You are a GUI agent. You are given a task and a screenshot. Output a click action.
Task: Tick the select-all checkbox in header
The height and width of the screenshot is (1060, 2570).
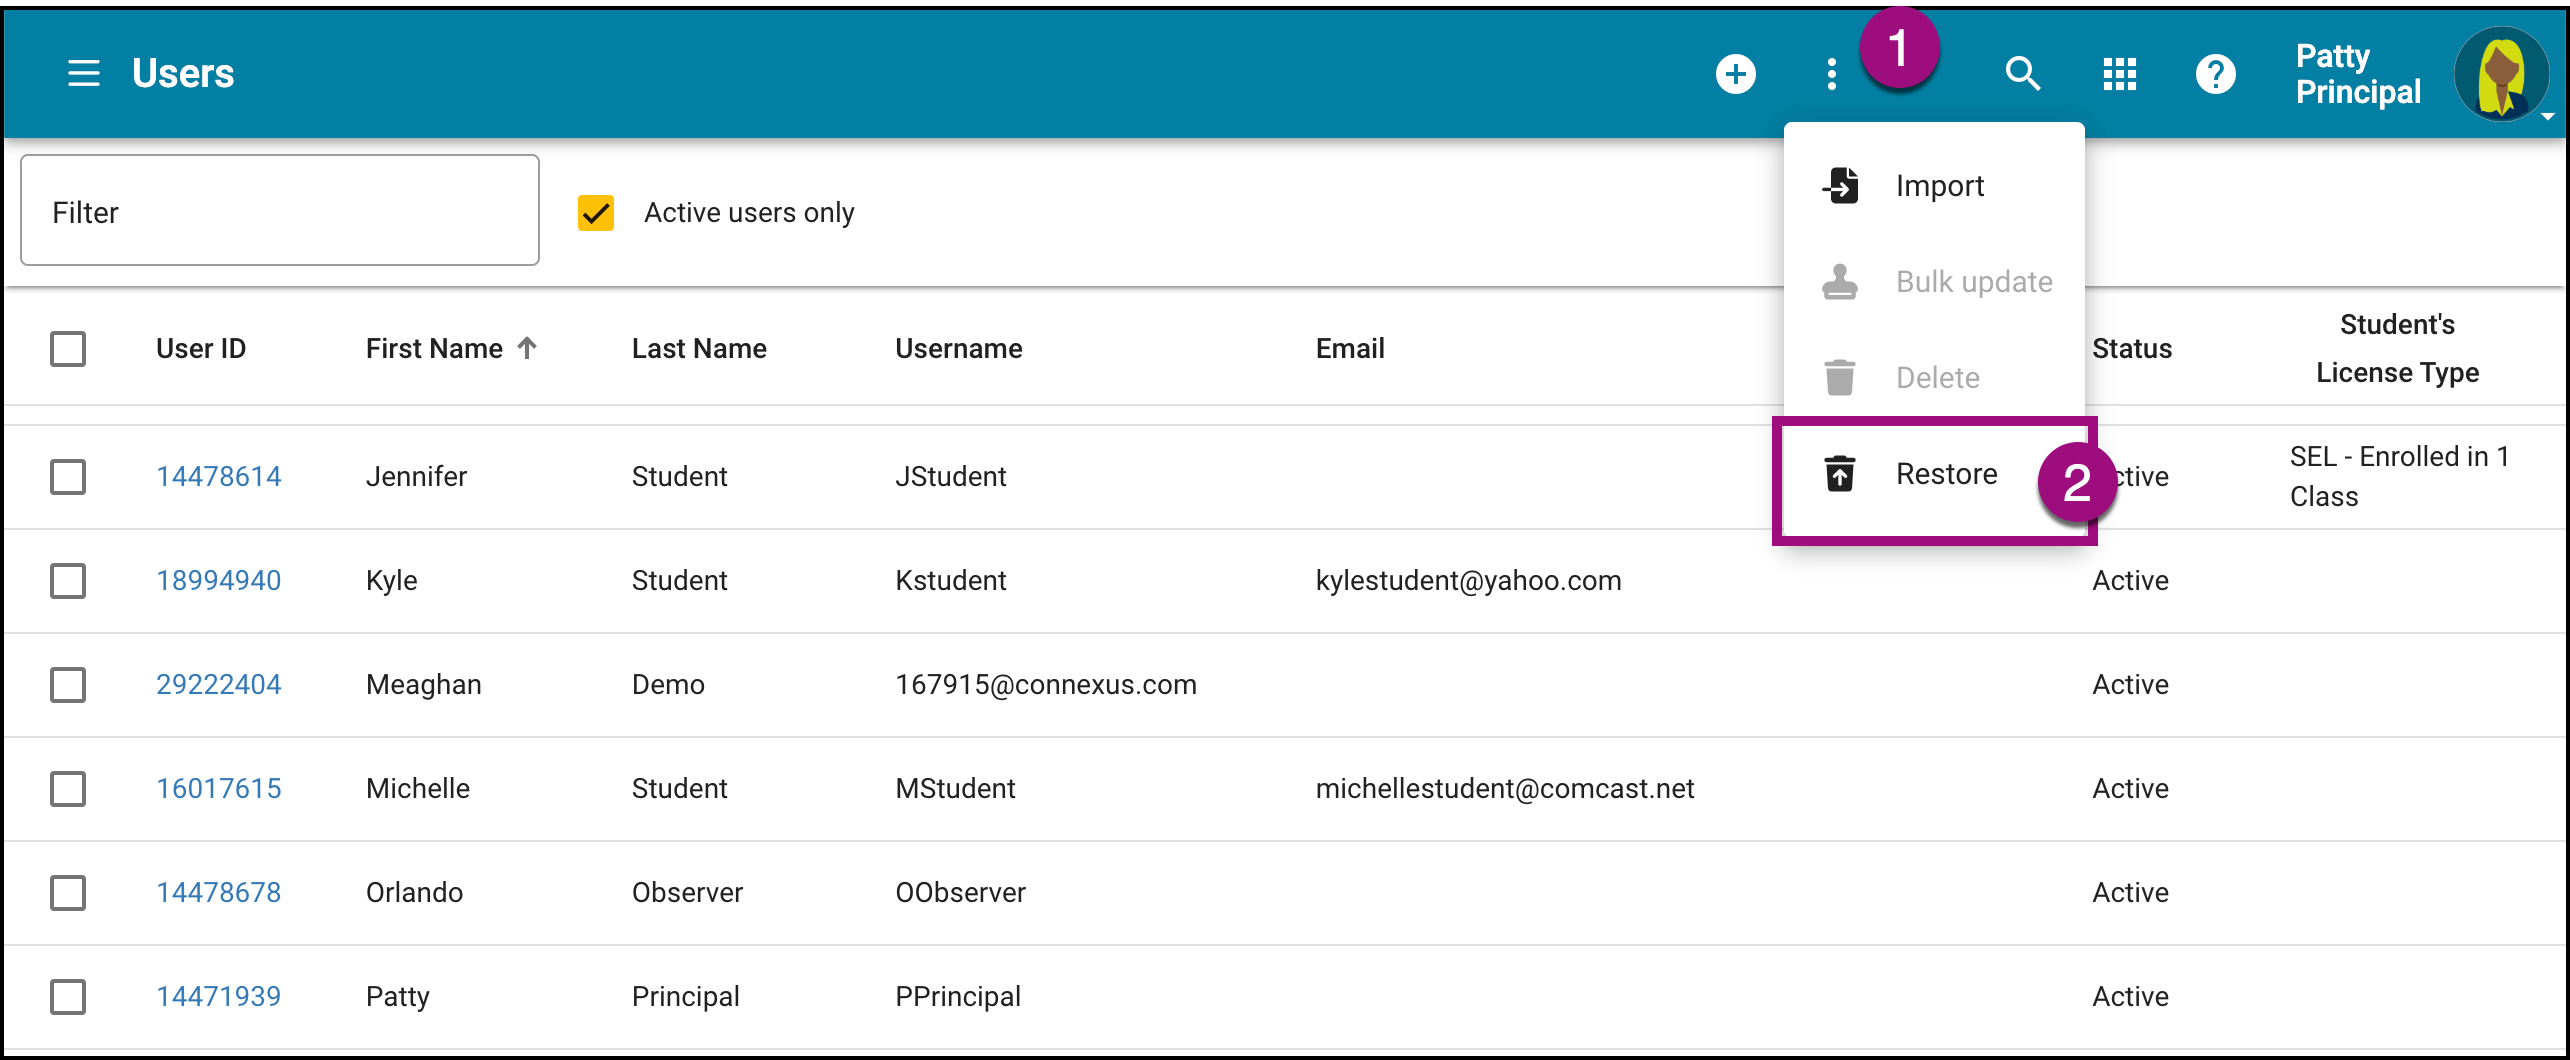[68, 349]
